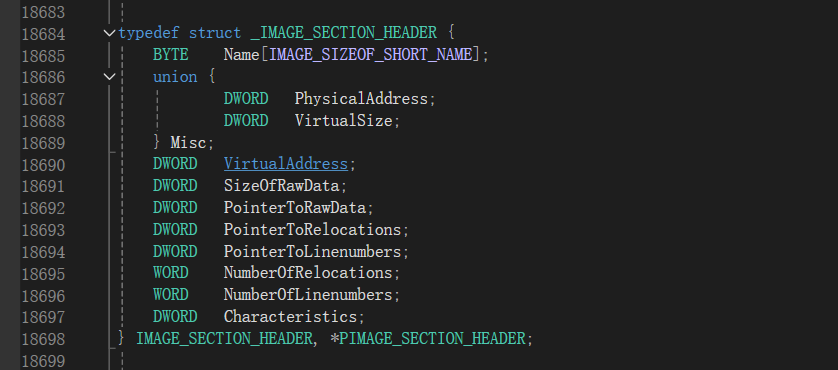Click the BYTE type on the Name line
838x370 pixels.
[170, 55]
